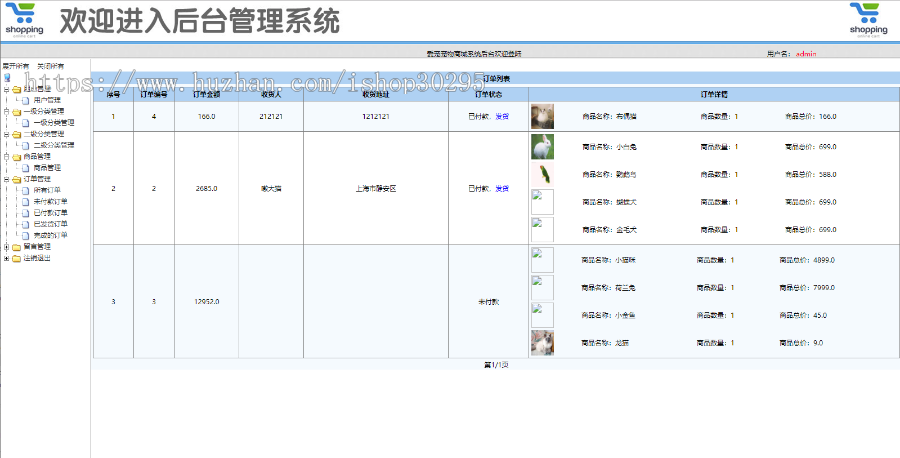Click the 龙猫 product thumbnail
Image resolution: width=900 pixels, height=458 pixels.
click(x=542, y=343)
